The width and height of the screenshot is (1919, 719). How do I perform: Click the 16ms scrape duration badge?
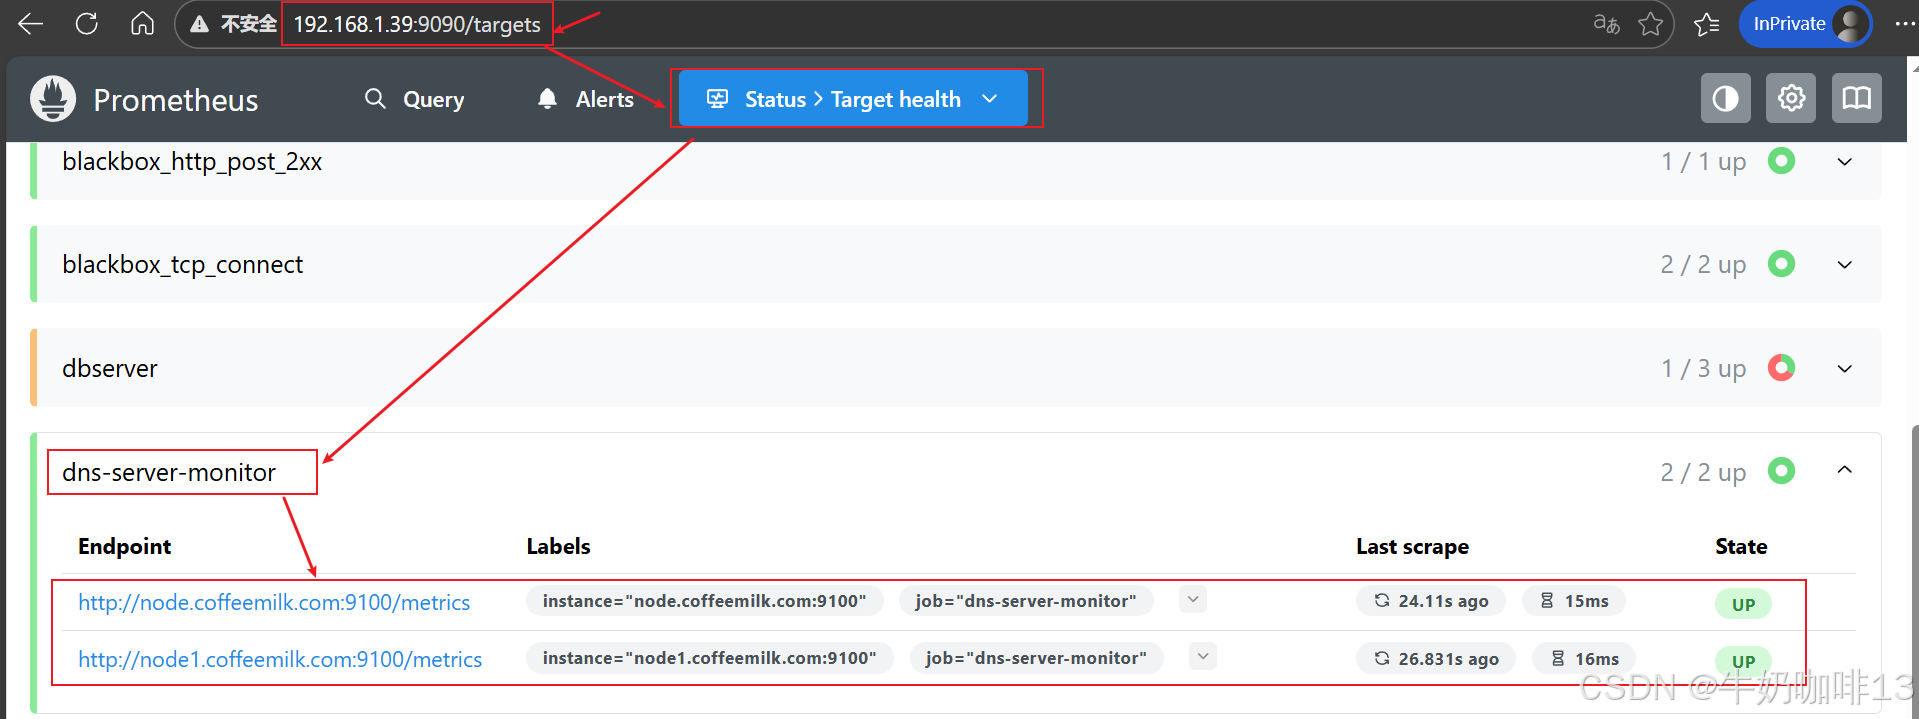(x=1584, y=658)
